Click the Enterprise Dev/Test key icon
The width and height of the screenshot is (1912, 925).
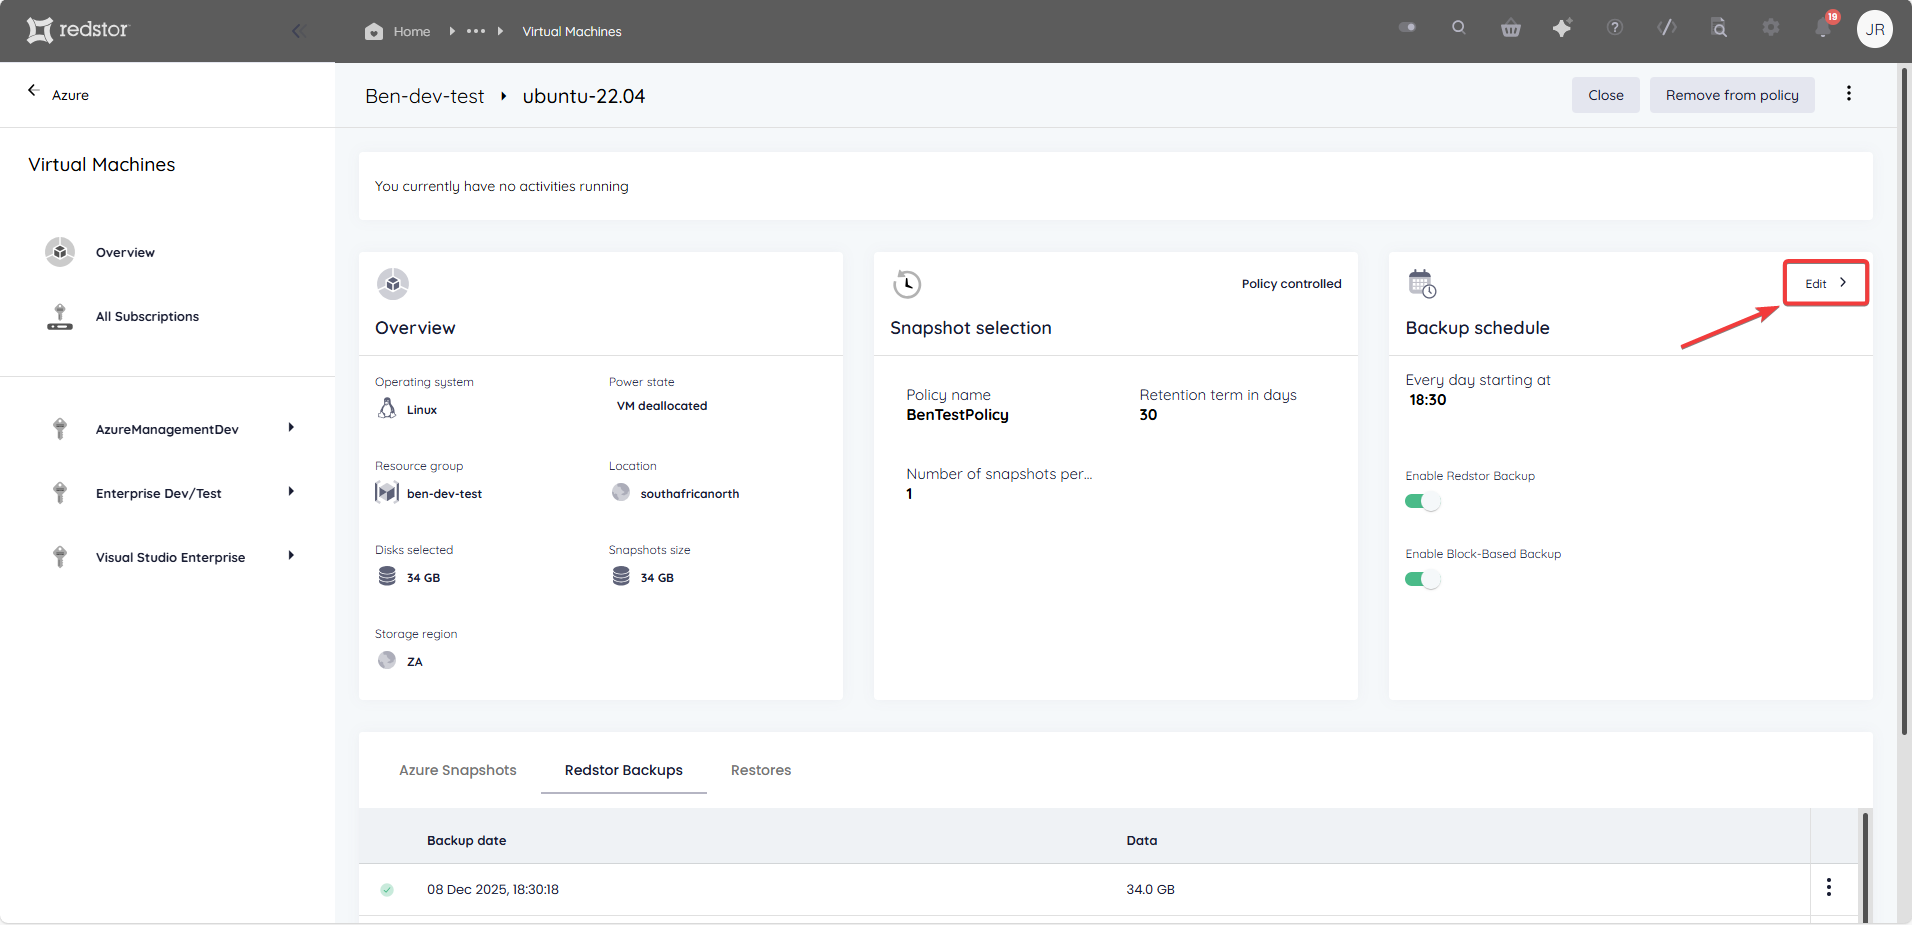point(60,493)
